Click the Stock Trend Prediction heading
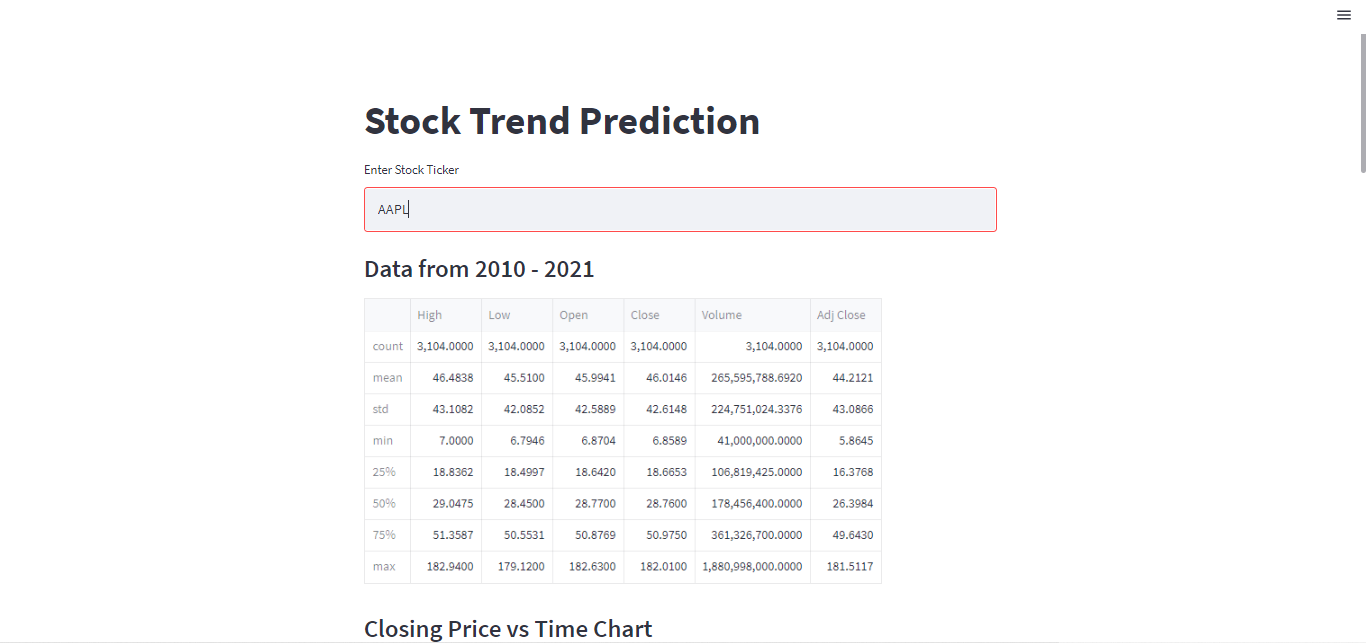The image size is (1366, 643). pyautogui.click(x=562, y=121)
